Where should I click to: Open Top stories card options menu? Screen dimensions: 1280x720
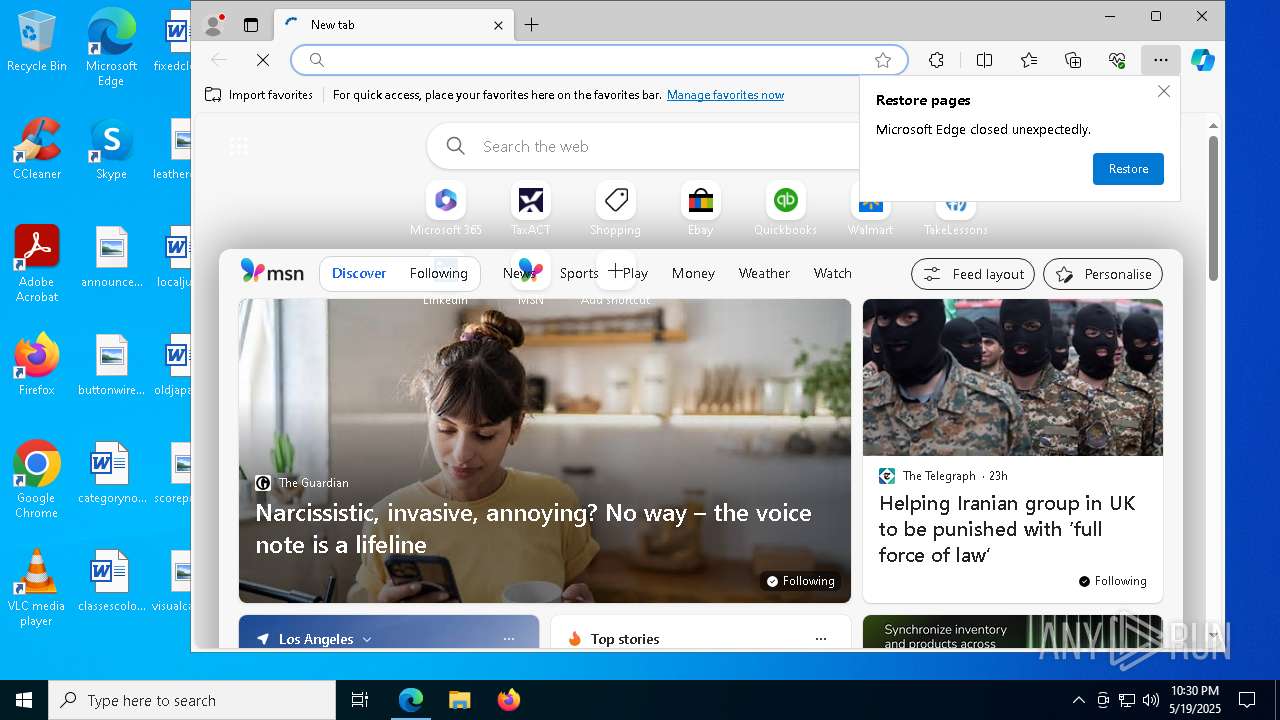coord(821,639)
